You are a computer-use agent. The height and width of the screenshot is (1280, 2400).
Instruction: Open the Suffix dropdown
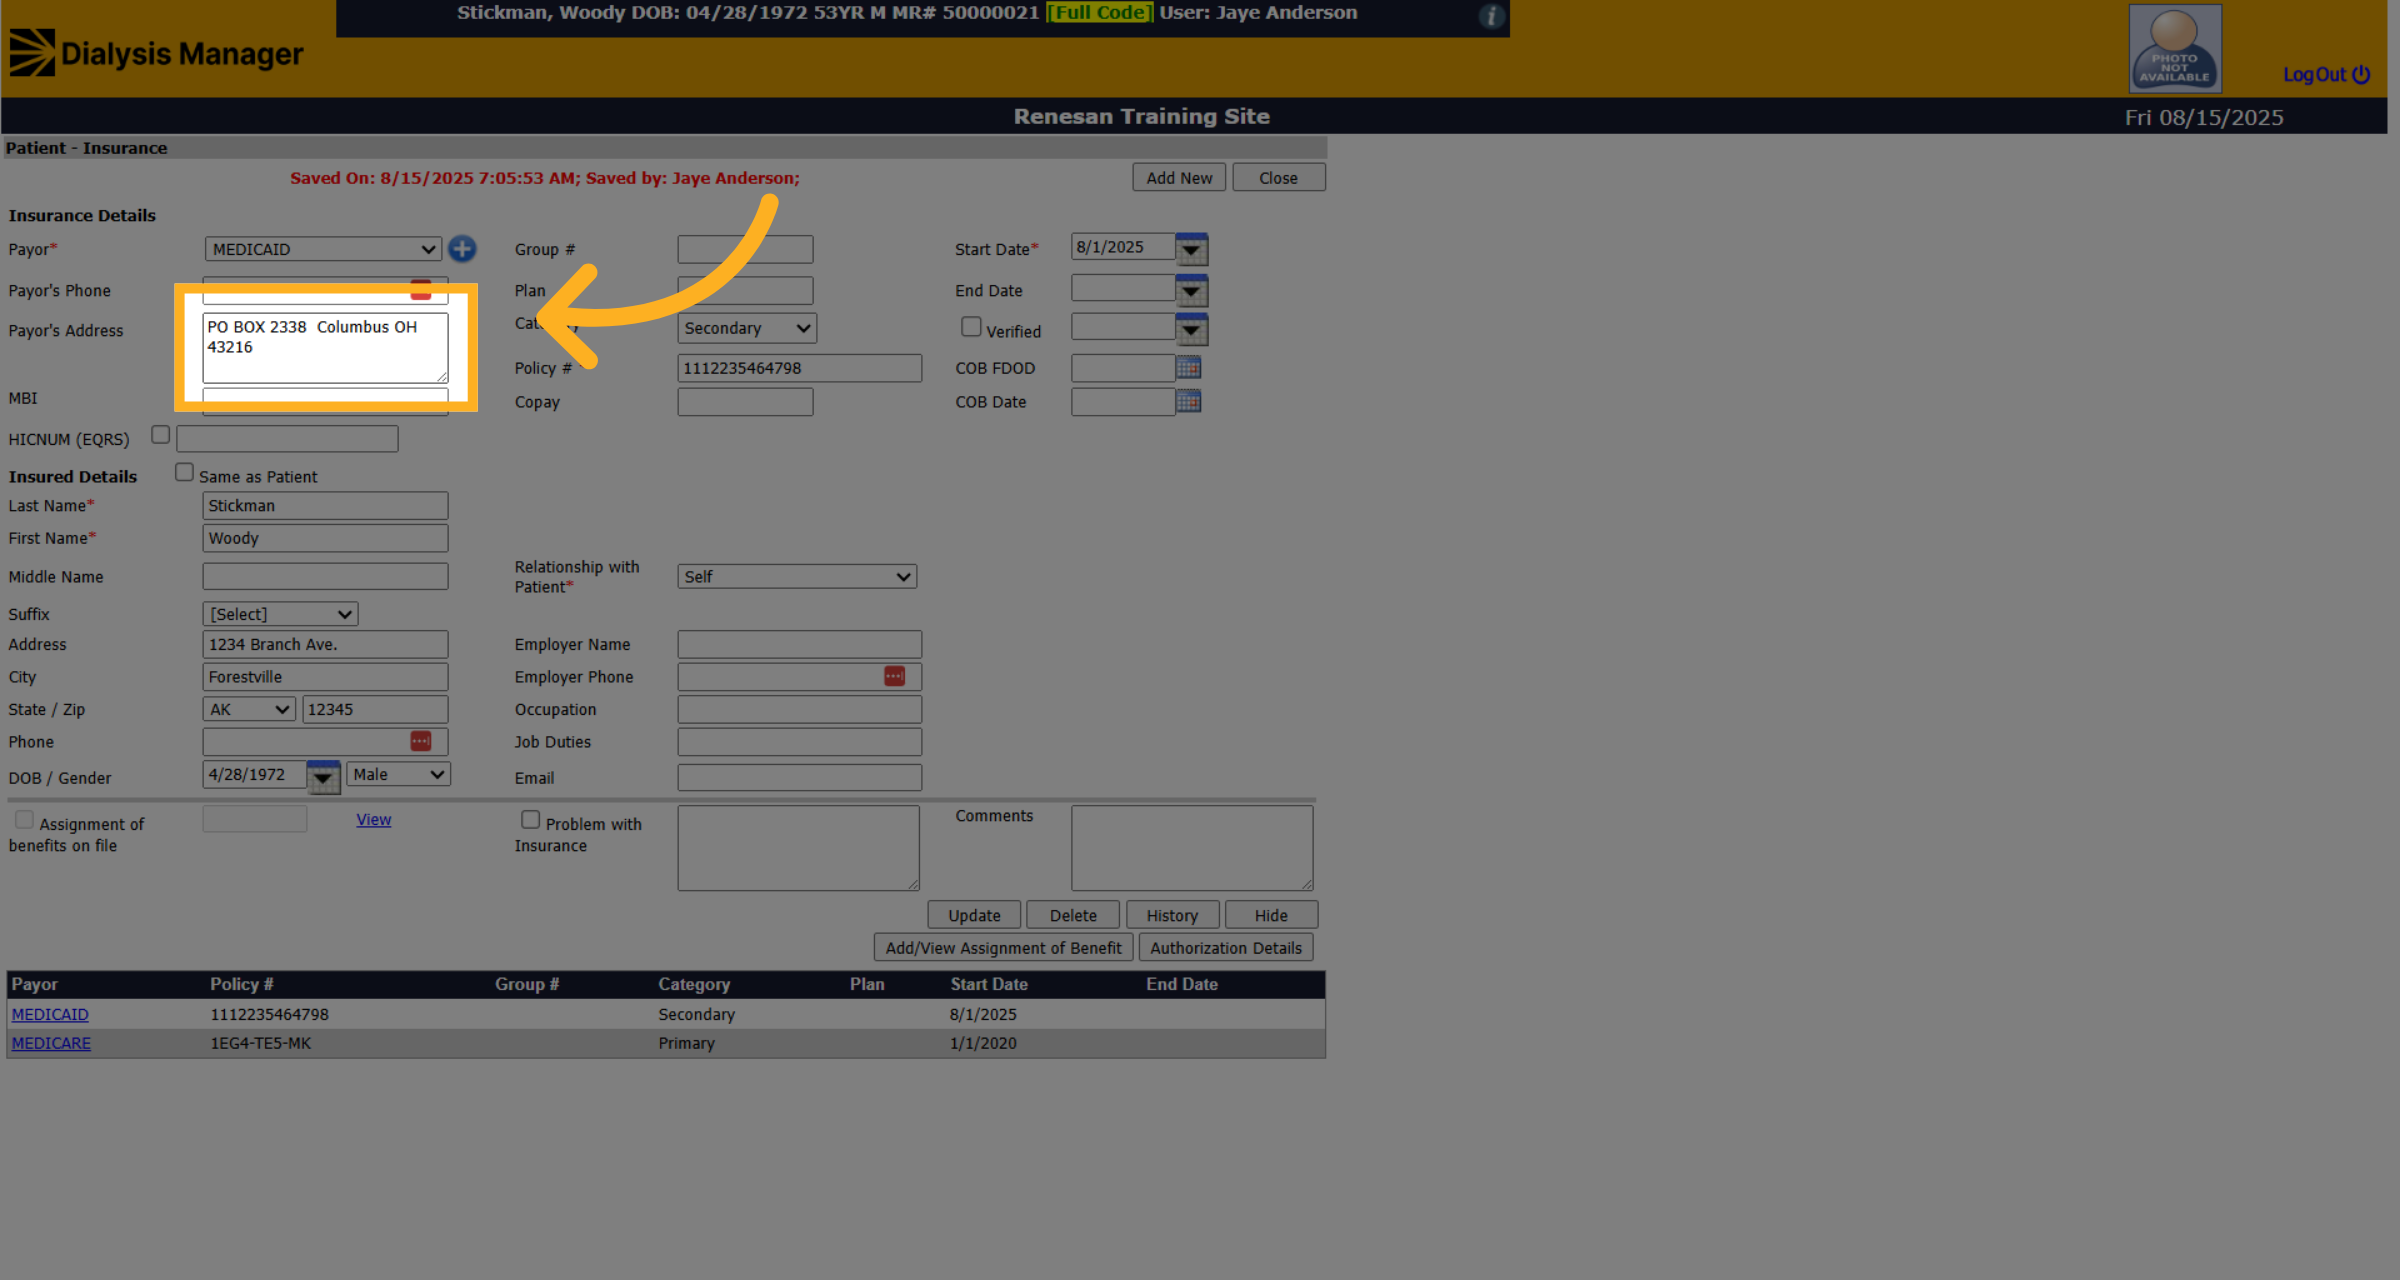pos(280,614)
